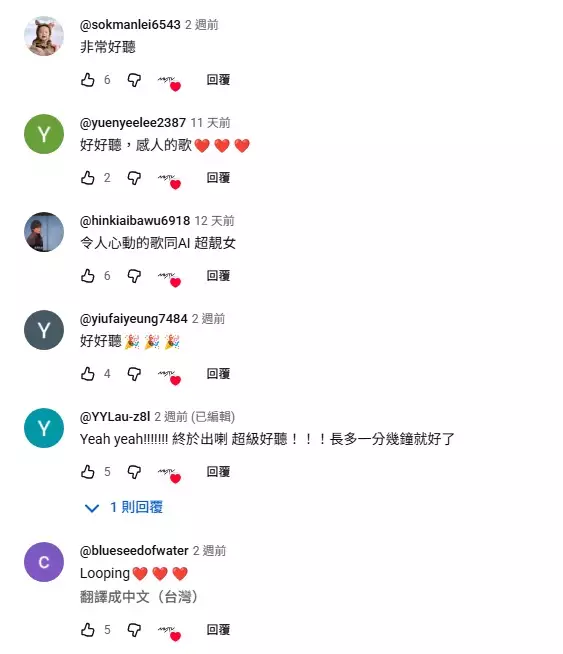Click 回覆 under @blueseedofwater's comment

(218, 630)
